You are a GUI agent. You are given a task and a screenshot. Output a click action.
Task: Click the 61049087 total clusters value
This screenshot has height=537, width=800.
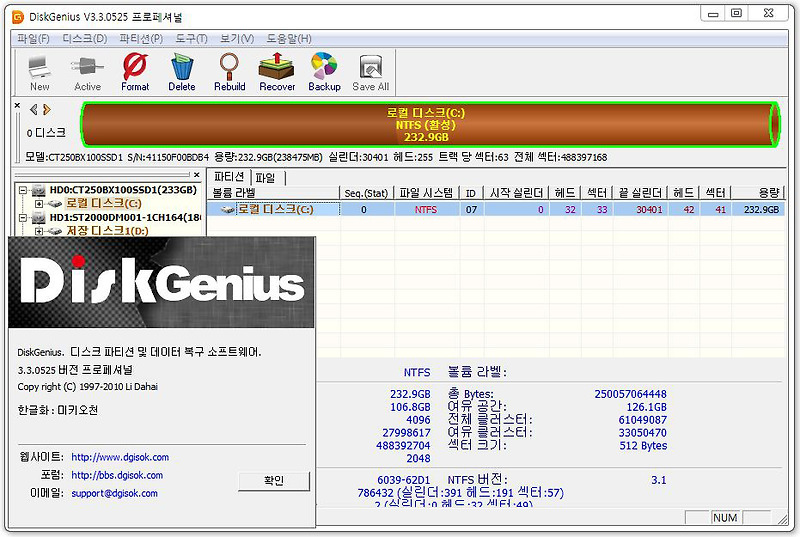[x=642, y=420]
